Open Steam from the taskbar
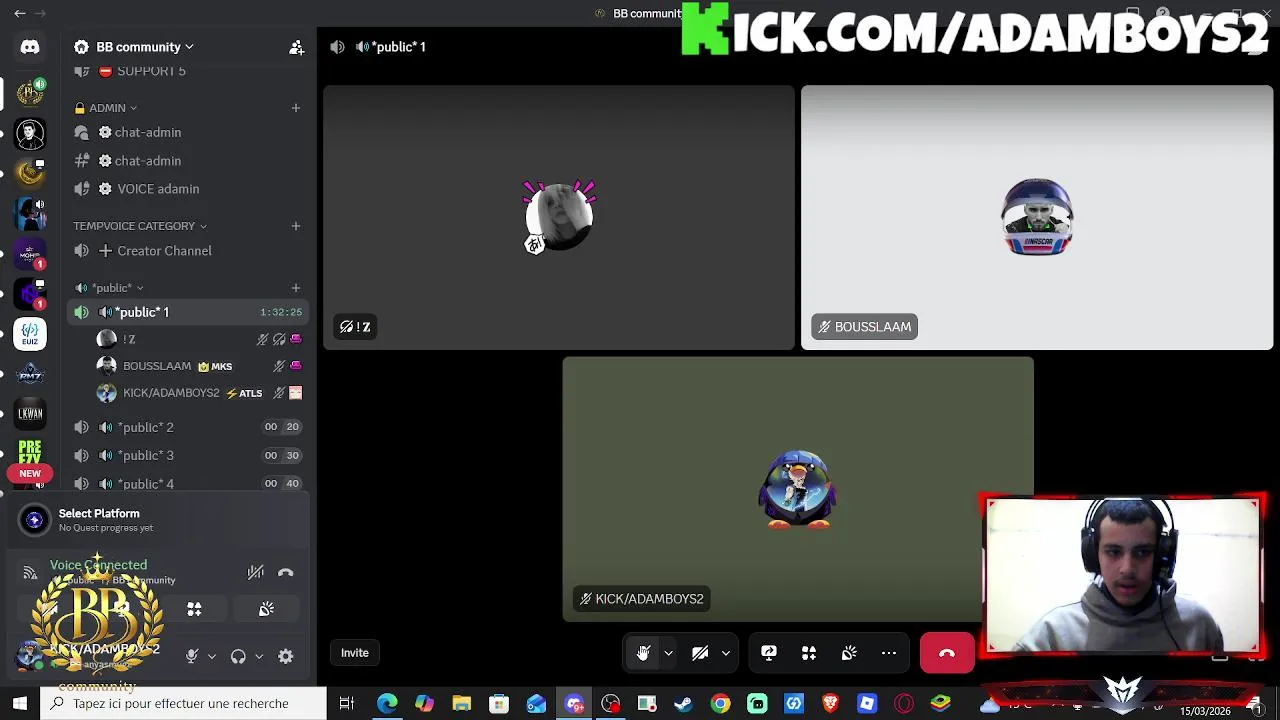 [x=683, y=704]
